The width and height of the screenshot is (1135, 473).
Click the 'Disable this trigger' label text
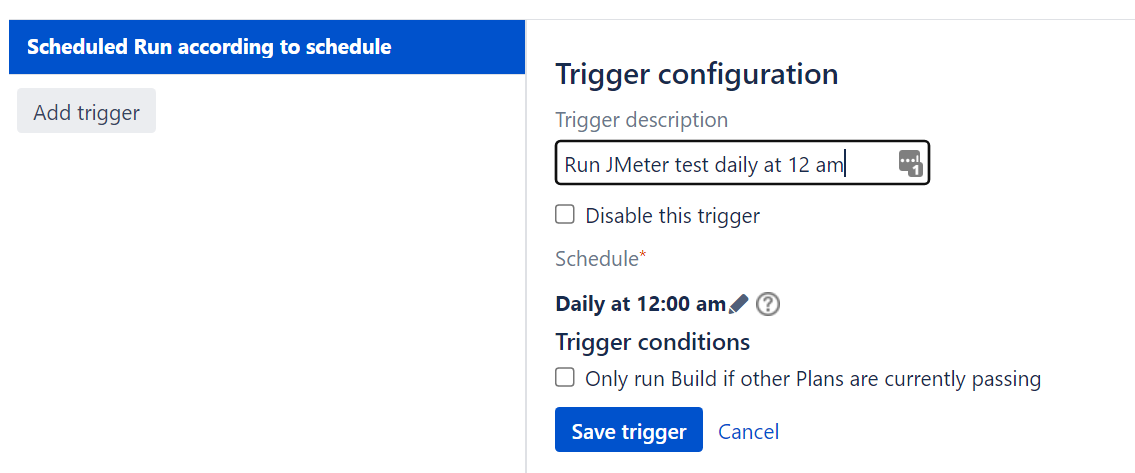[x=672, y=215]
